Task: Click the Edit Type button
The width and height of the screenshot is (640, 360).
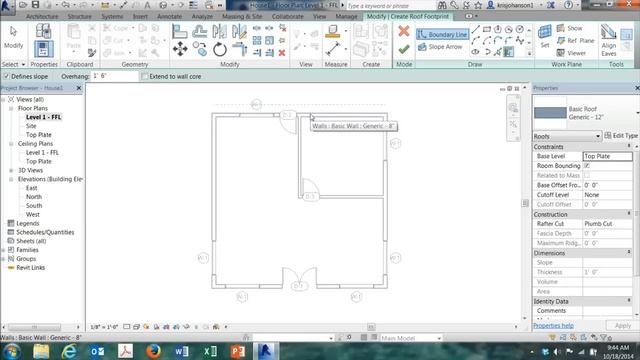Action: [621, 136]
